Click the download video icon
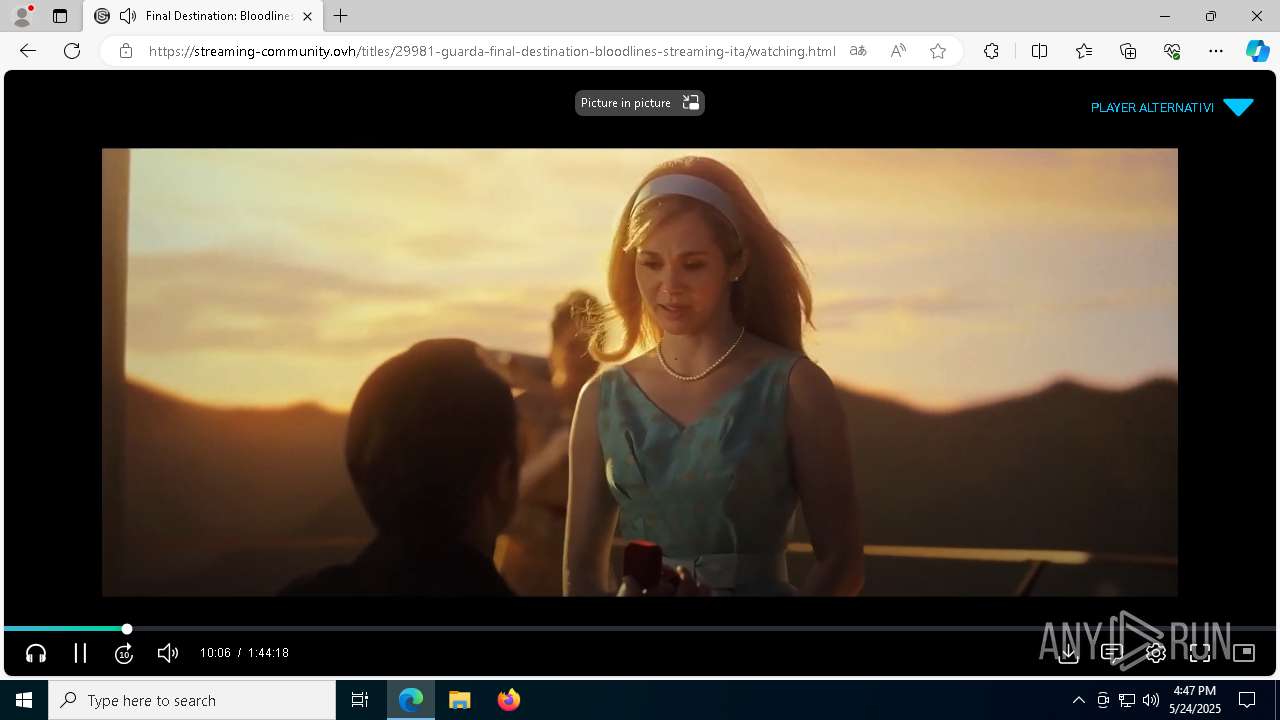This screenshot has width=1280, height=720. [1068, 653]
